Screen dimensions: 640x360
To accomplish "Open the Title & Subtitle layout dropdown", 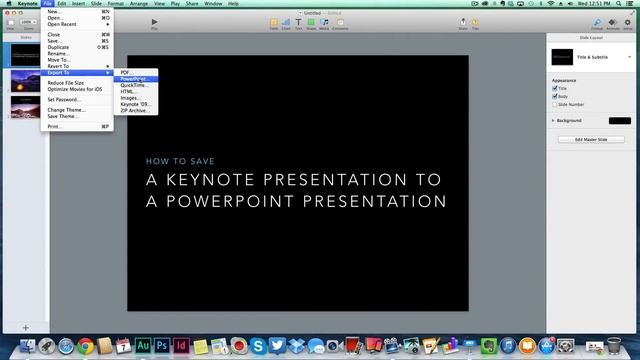I will pos(629,57).
